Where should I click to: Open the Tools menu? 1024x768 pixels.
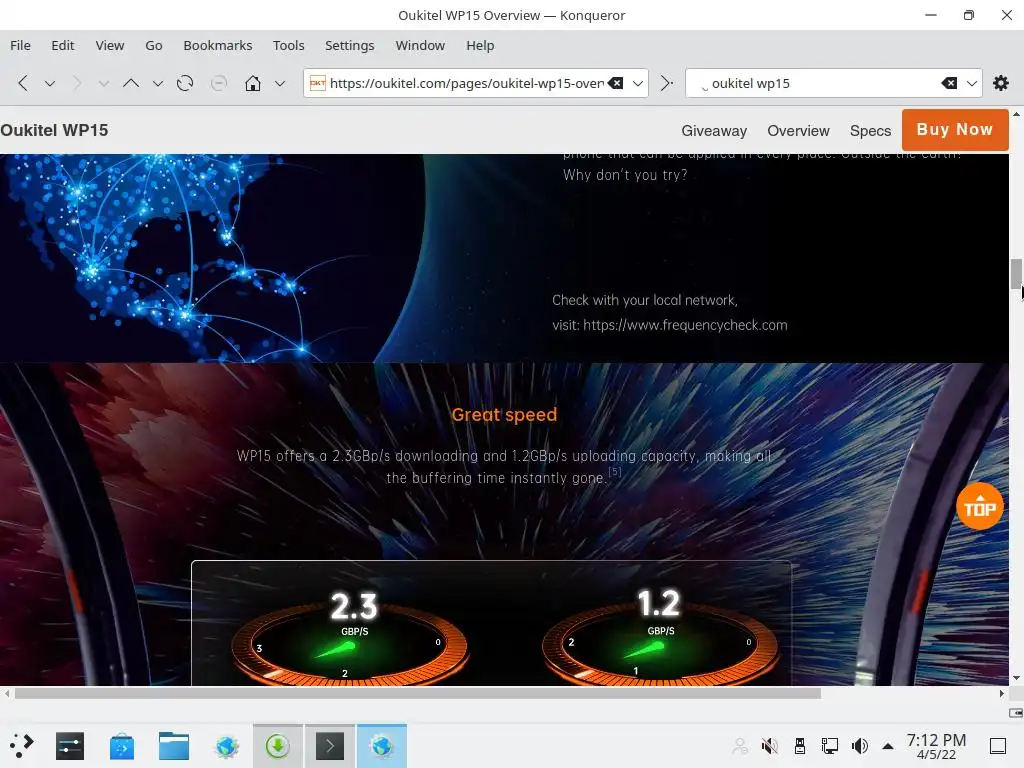point(289,46)
